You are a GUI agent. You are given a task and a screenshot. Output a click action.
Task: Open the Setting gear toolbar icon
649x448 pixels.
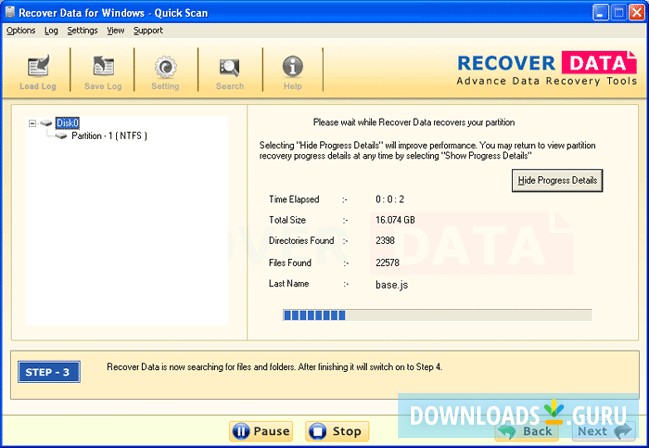[x=166, y=66]
